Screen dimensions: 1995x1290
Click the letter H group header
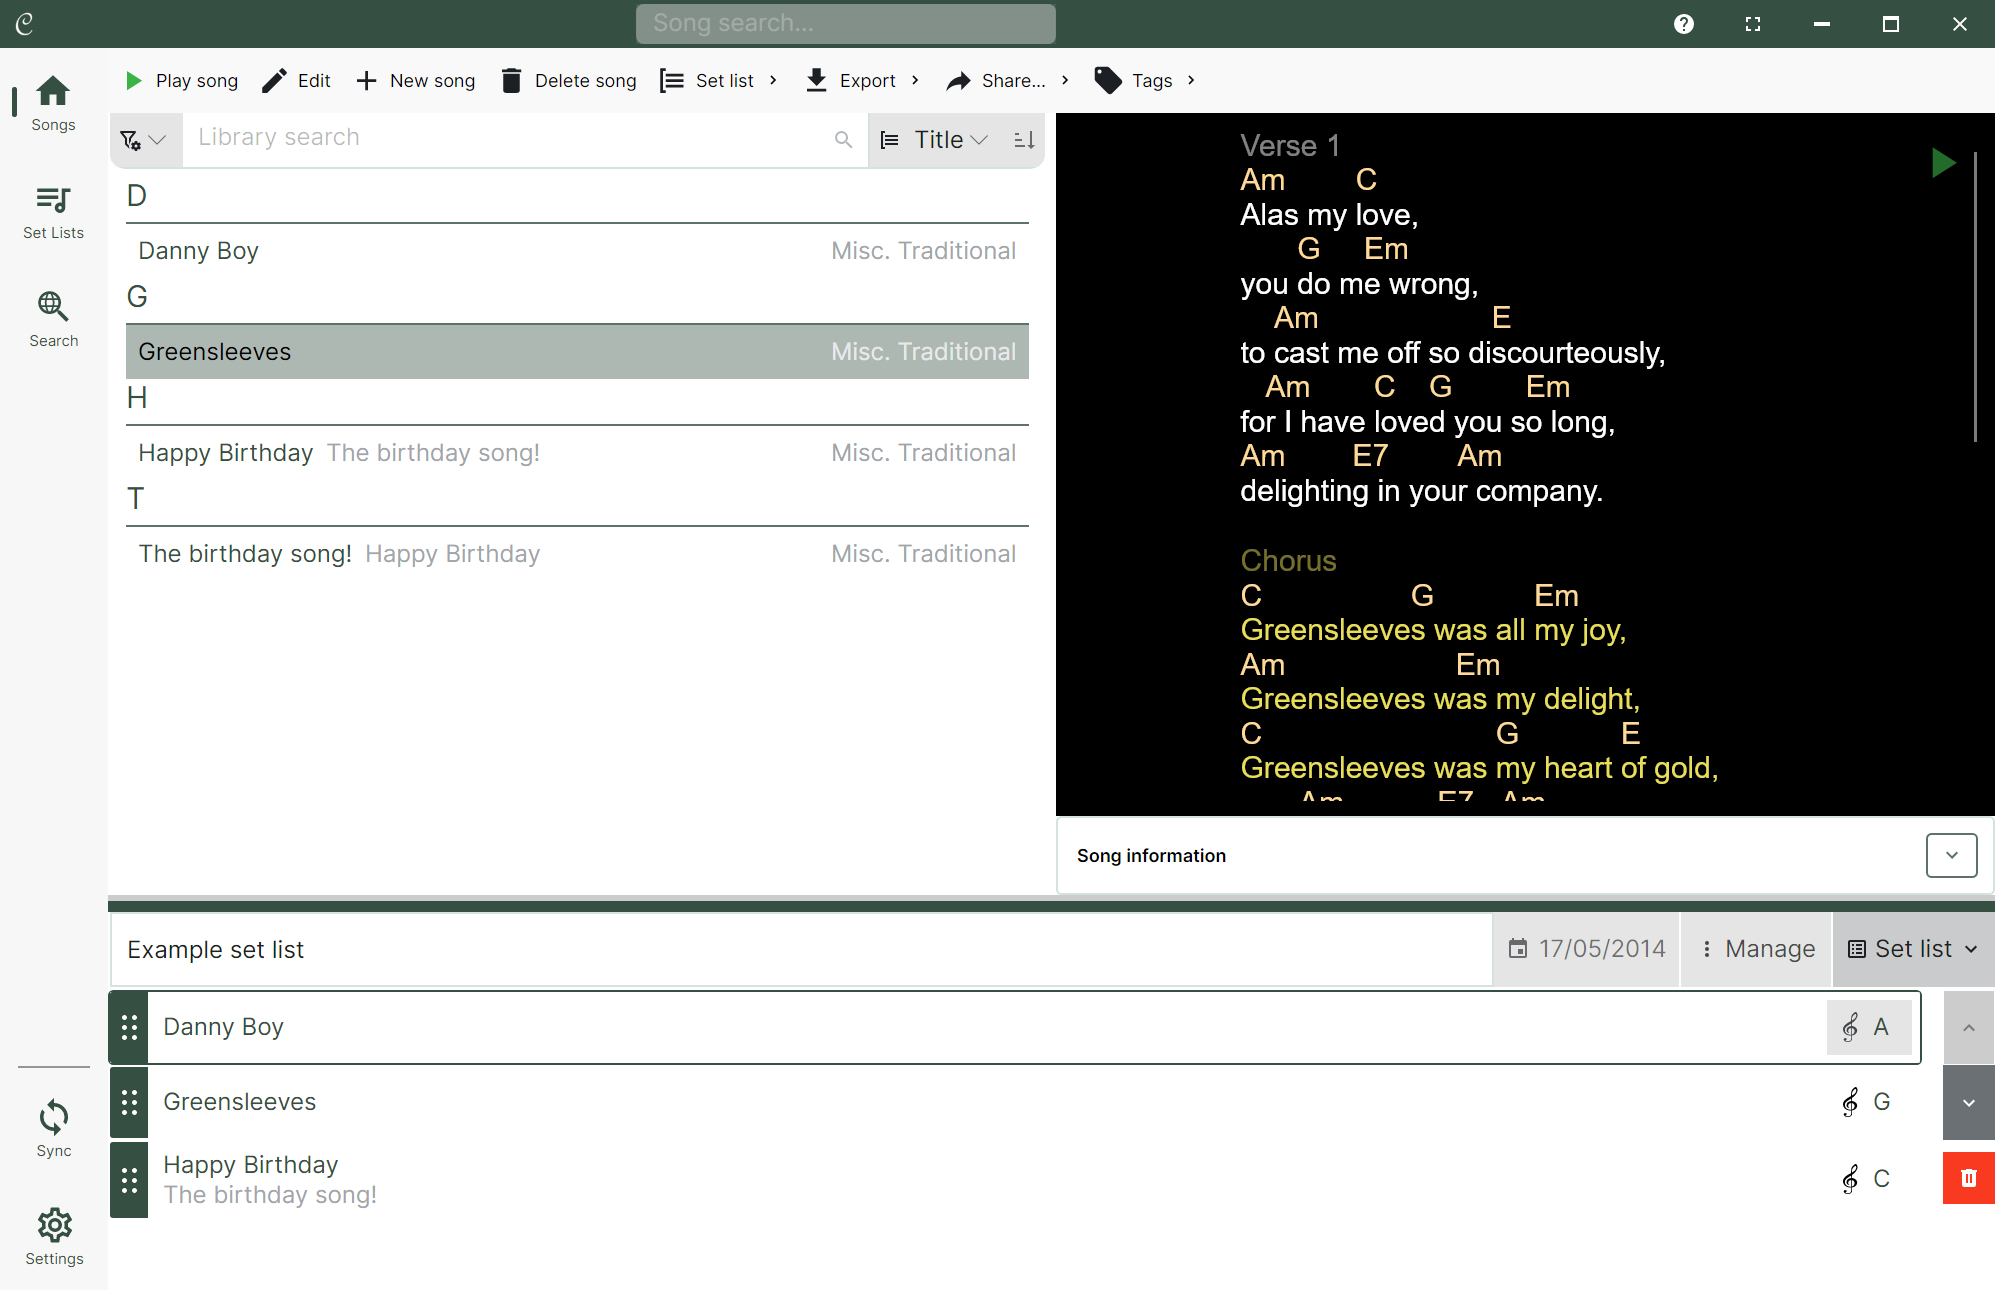pyautogui.click(x=137, y=398)
